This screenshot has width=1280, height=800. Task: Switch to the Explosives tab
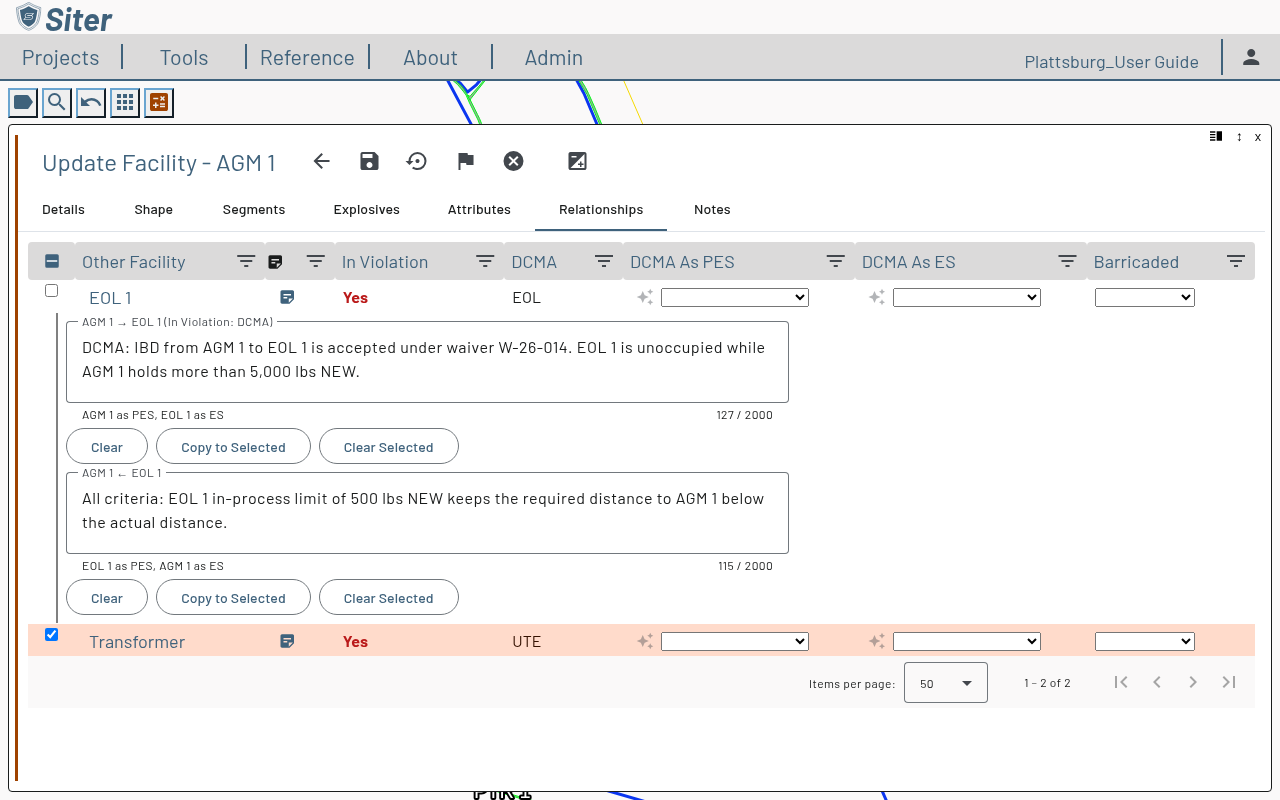click(x=367, y=209)
